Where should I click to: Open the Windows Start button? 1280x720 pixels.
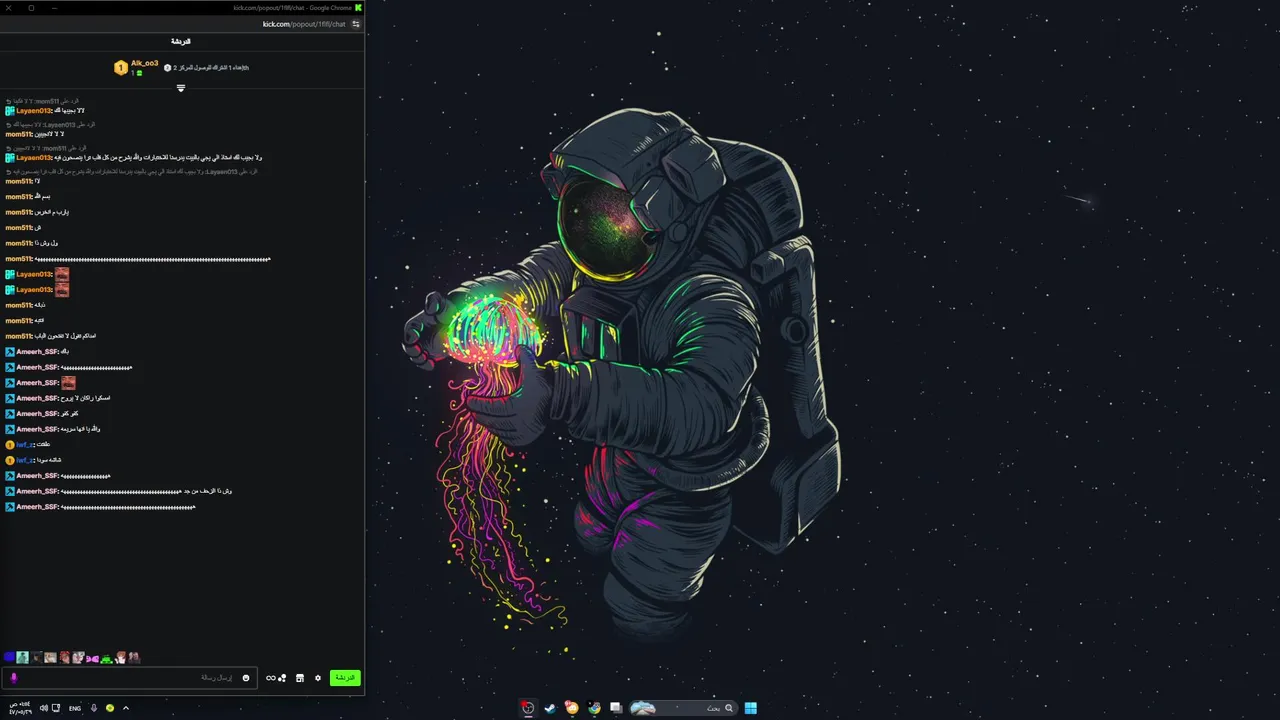(750, 708)
